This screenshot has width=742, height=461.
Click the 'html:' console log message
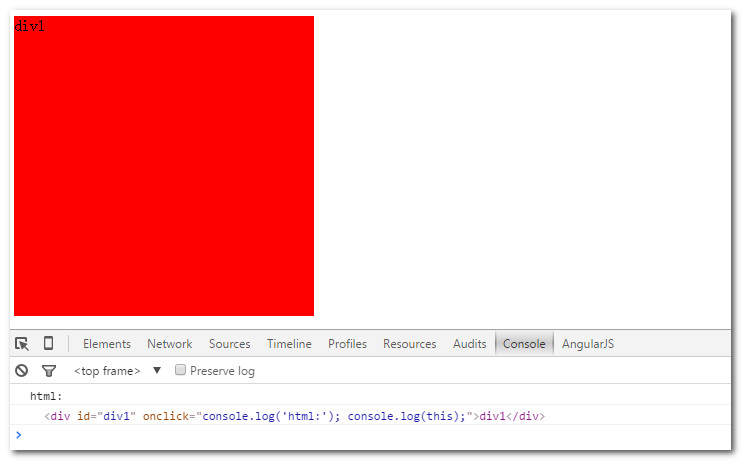coord(46,397)
